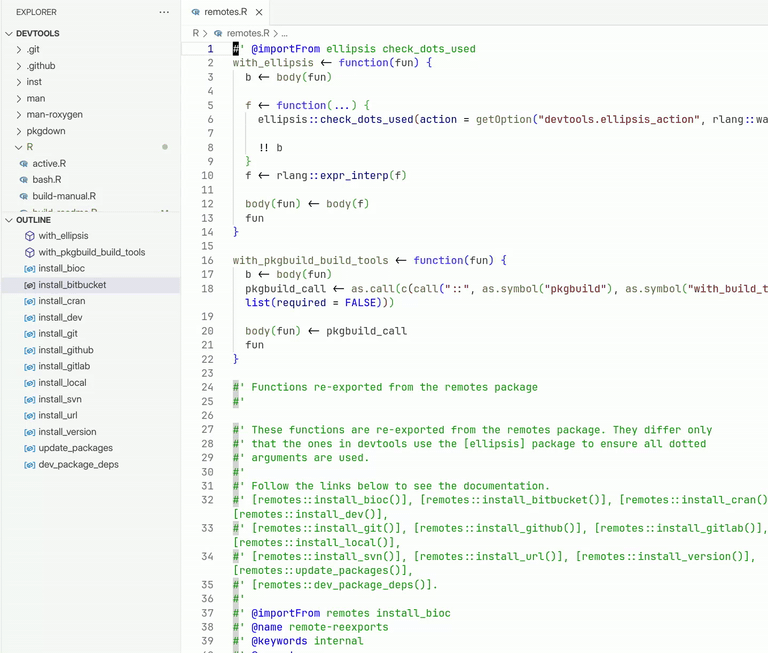Open Explorer more actions ellipsis menu

164,12
